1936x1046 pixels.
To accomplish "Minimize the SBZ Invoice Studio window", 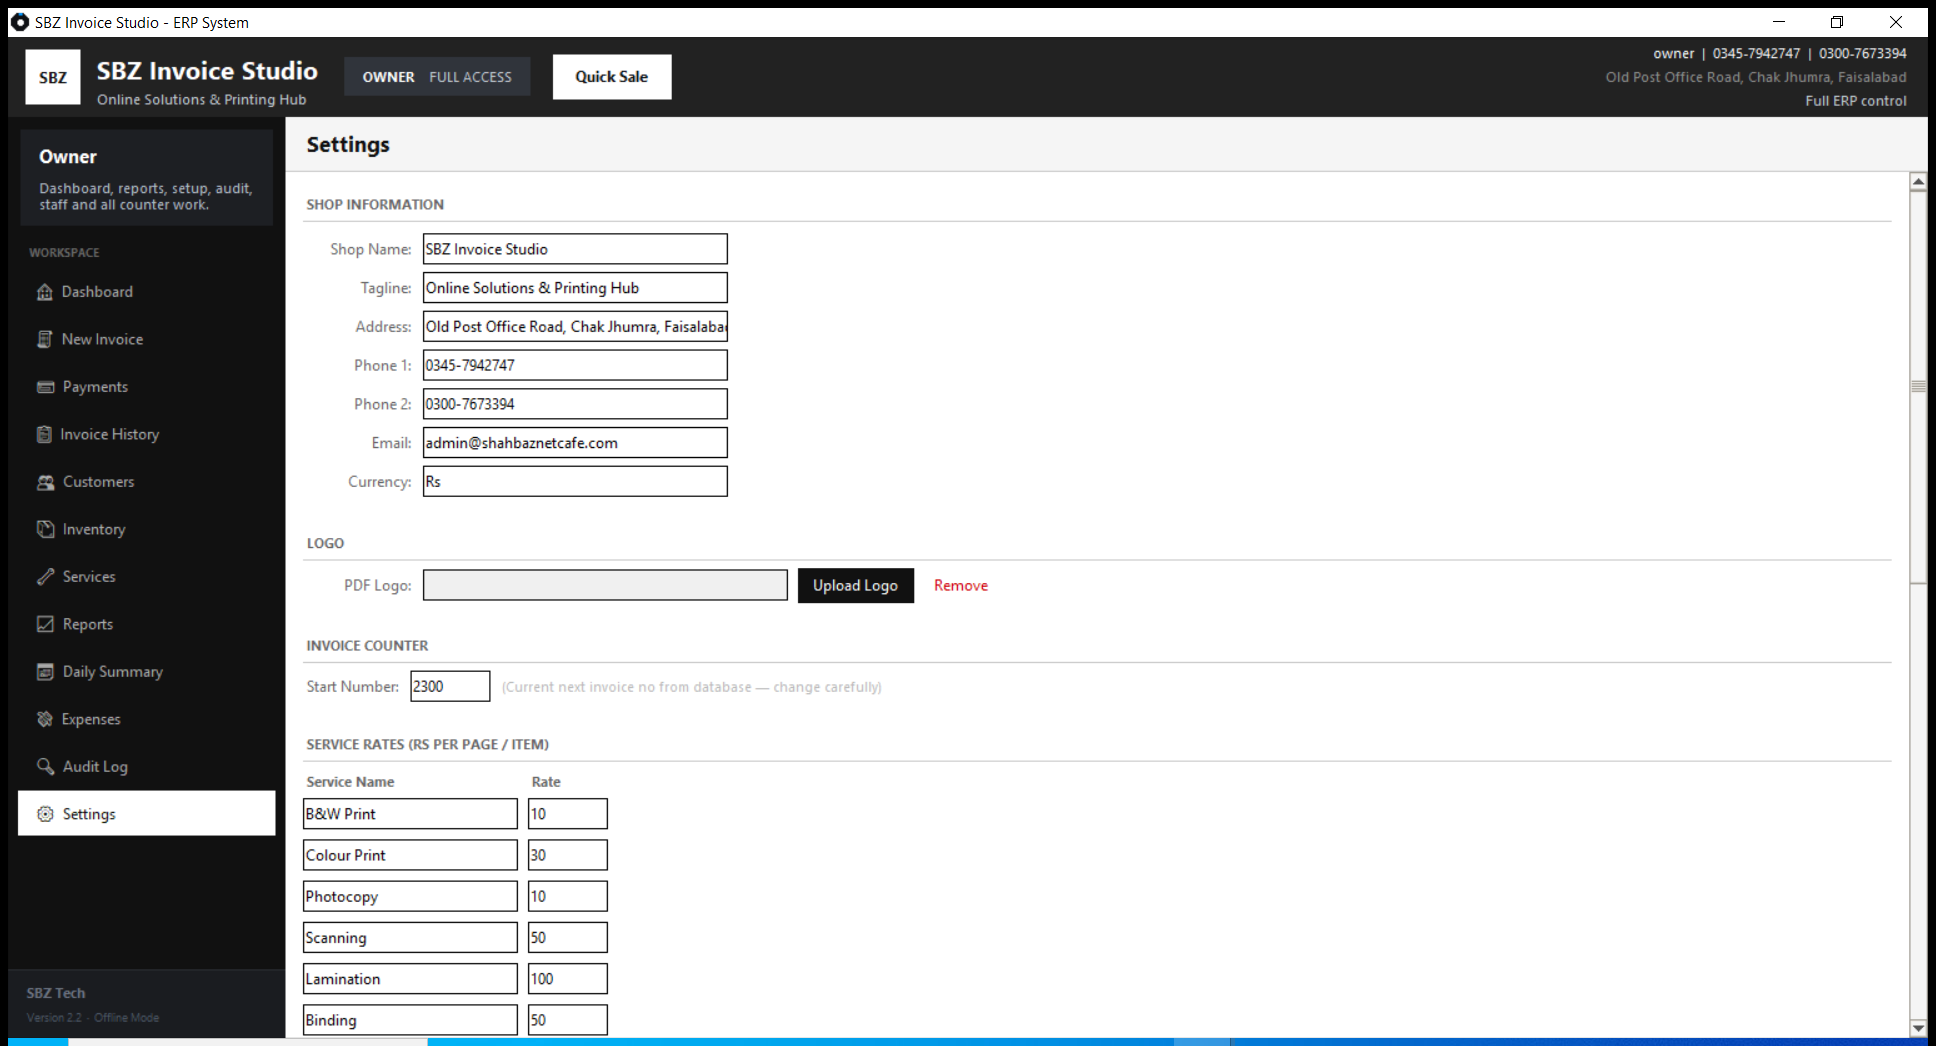I will [1779, 22].
